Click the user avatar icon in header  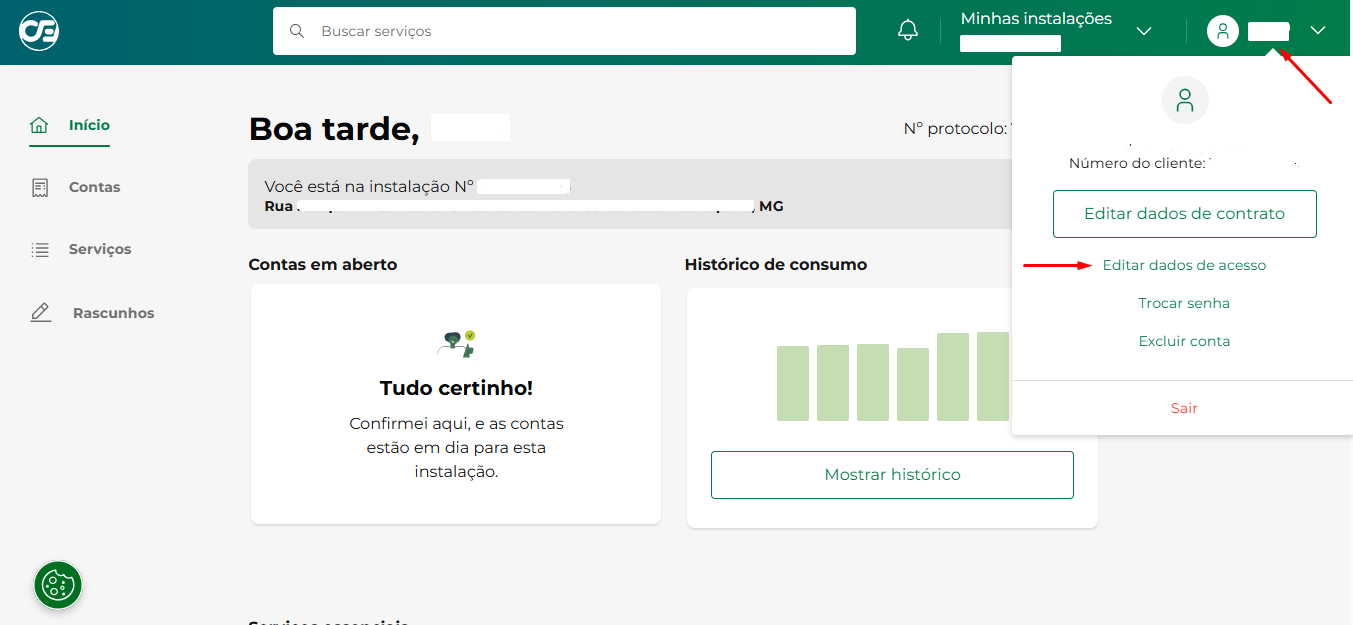click(x=1222, y=31)
